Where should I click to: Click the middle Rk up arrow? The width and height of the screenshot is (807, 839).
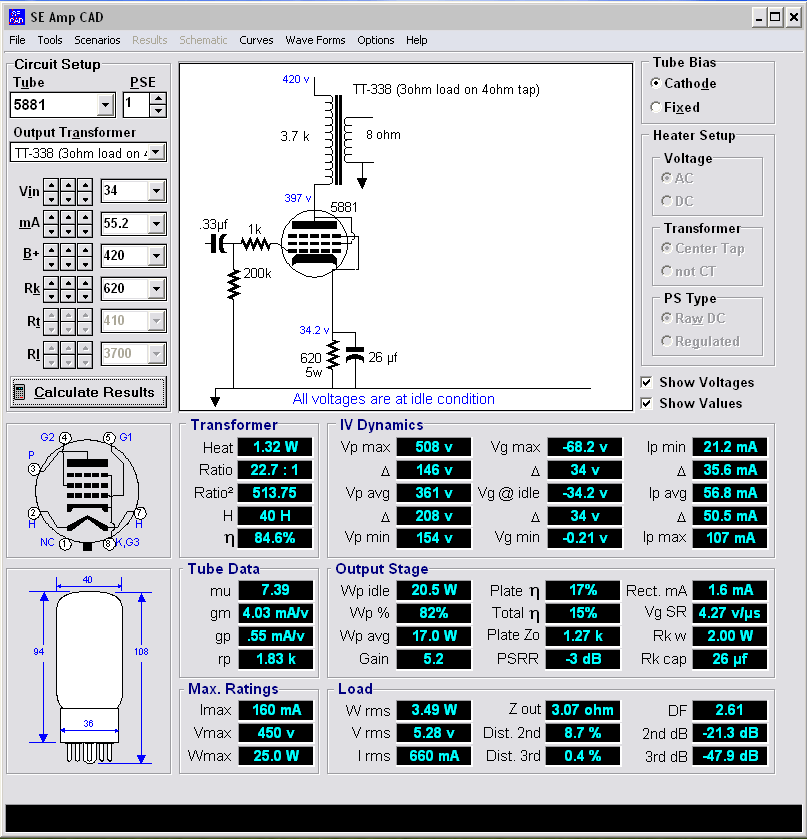click(68, 283)
